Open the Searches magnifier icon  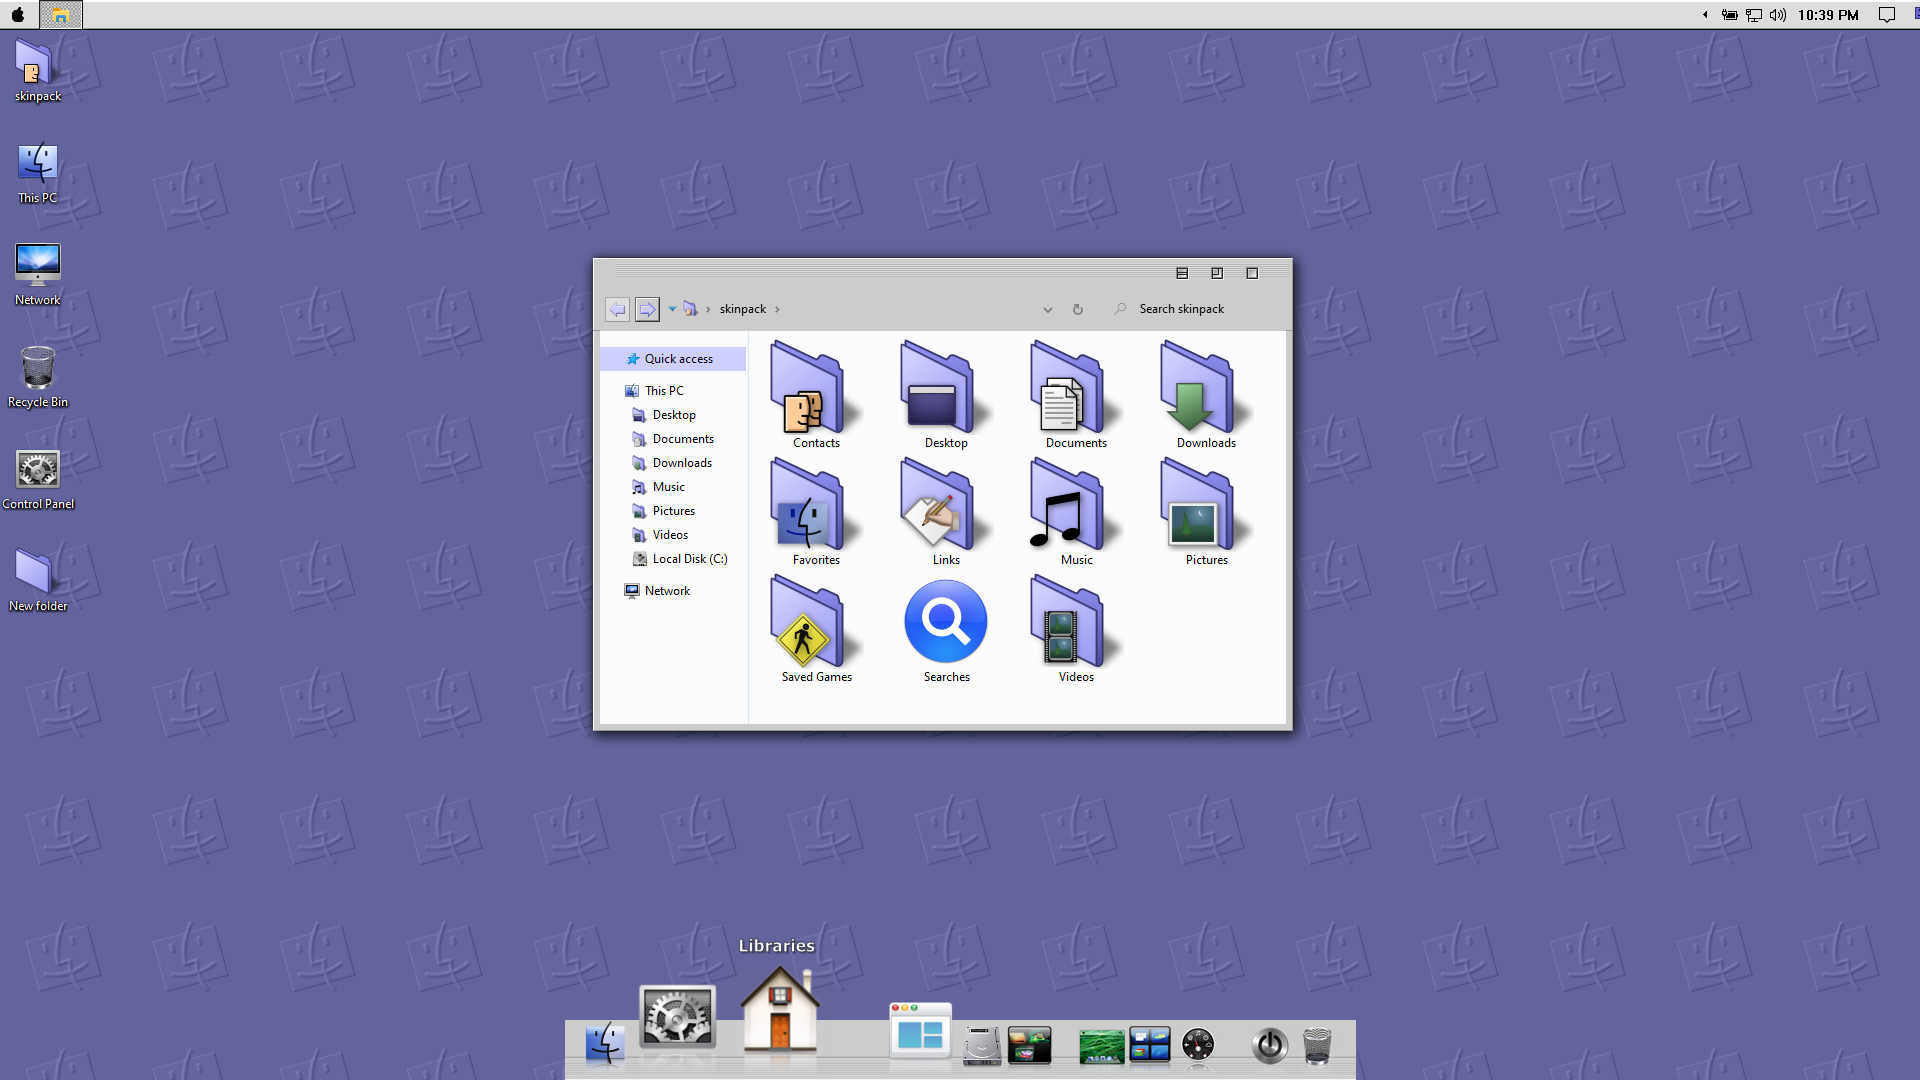point(945,622)
